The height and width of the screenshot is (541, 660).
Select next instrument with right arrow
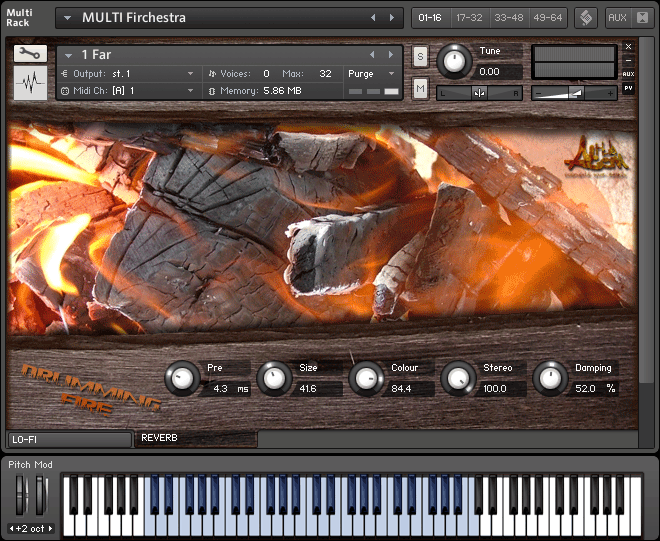[x=391, y=55]
